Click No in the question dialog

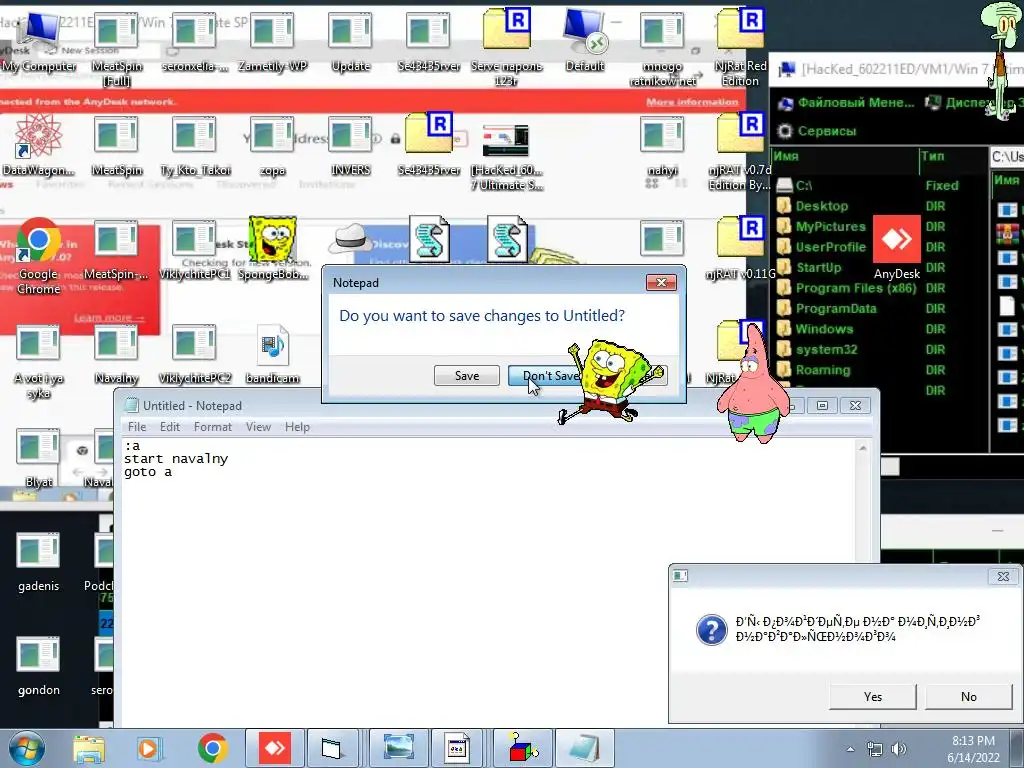968,696
